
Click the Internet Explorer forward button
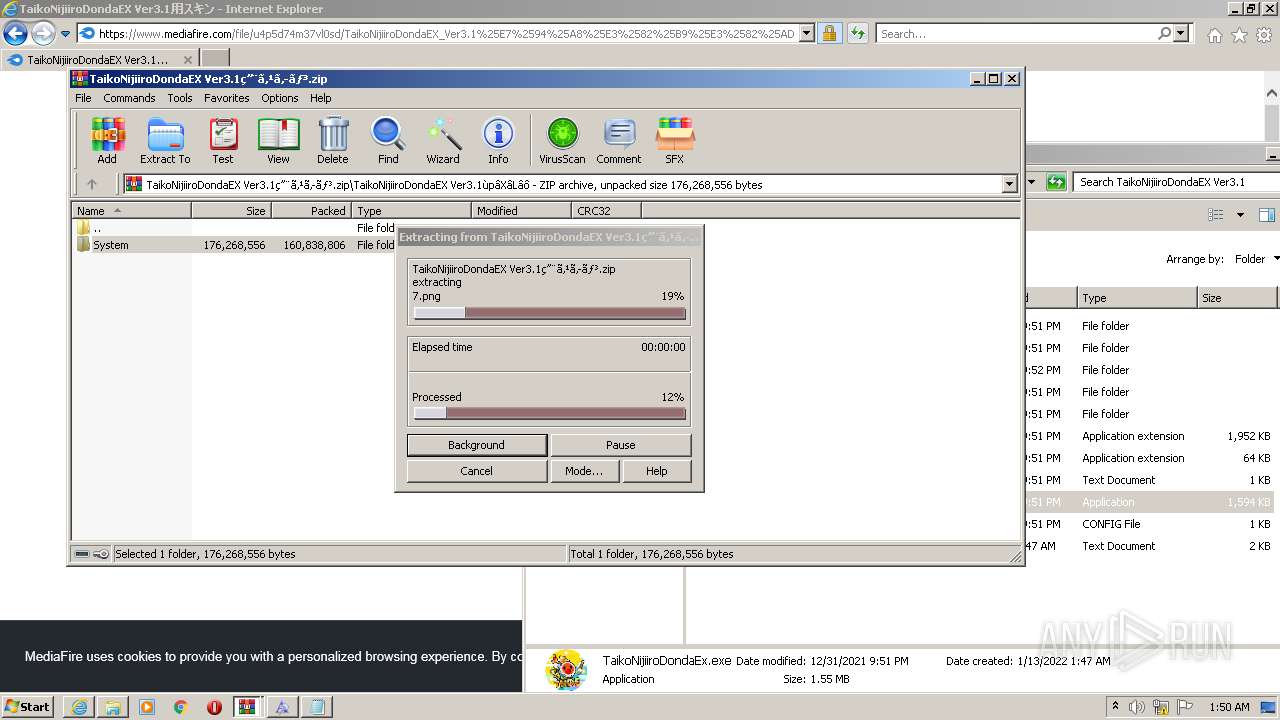[43, 33]
